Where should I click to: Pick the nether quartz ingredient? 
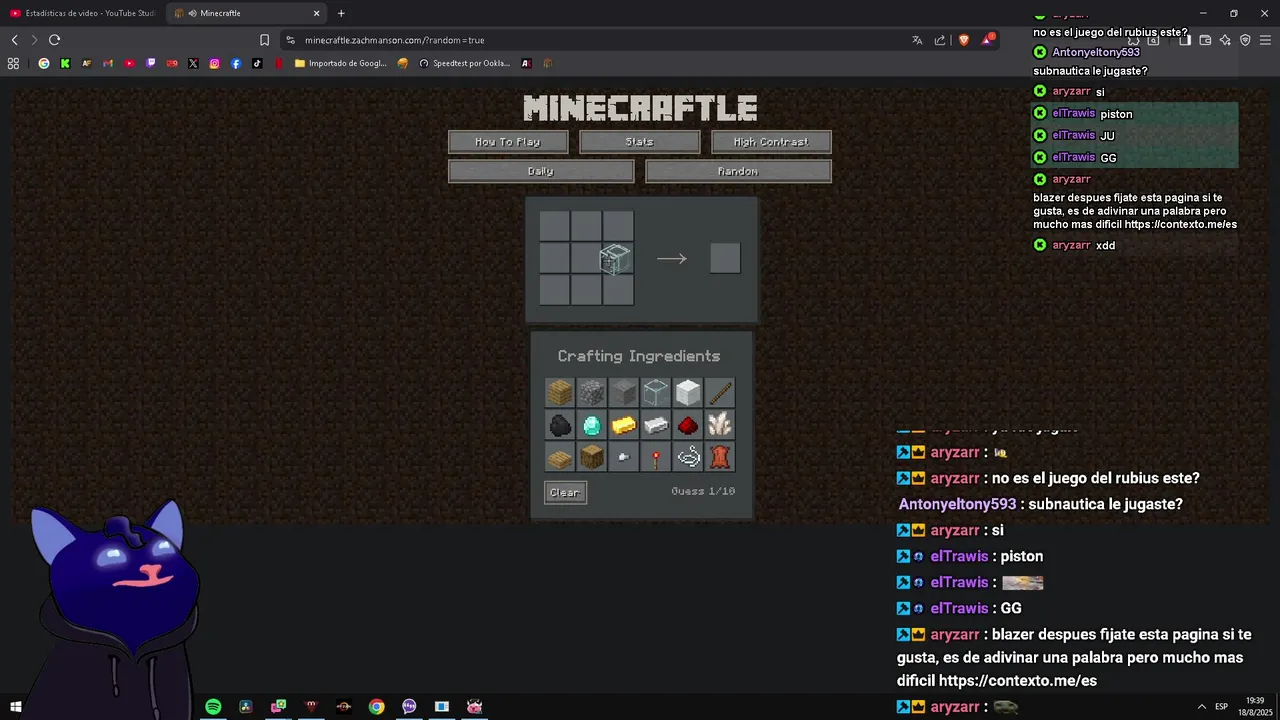[720, 425]
